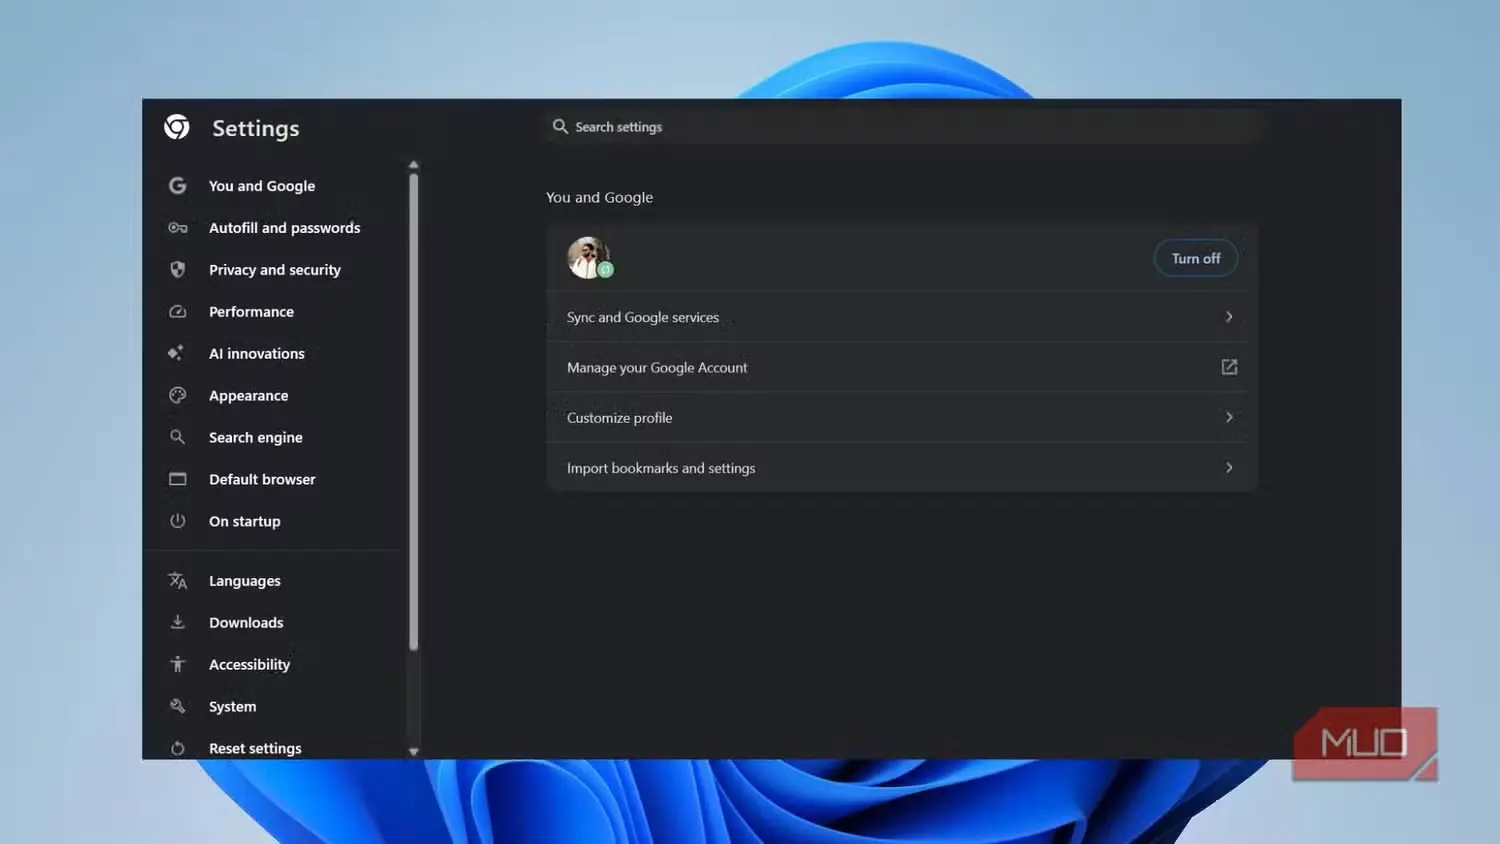Image resolution: width=1500 pixels, height=844 pixels.
Task: Click the sparkle icon for AI innovations
Action: coord(176,353)
